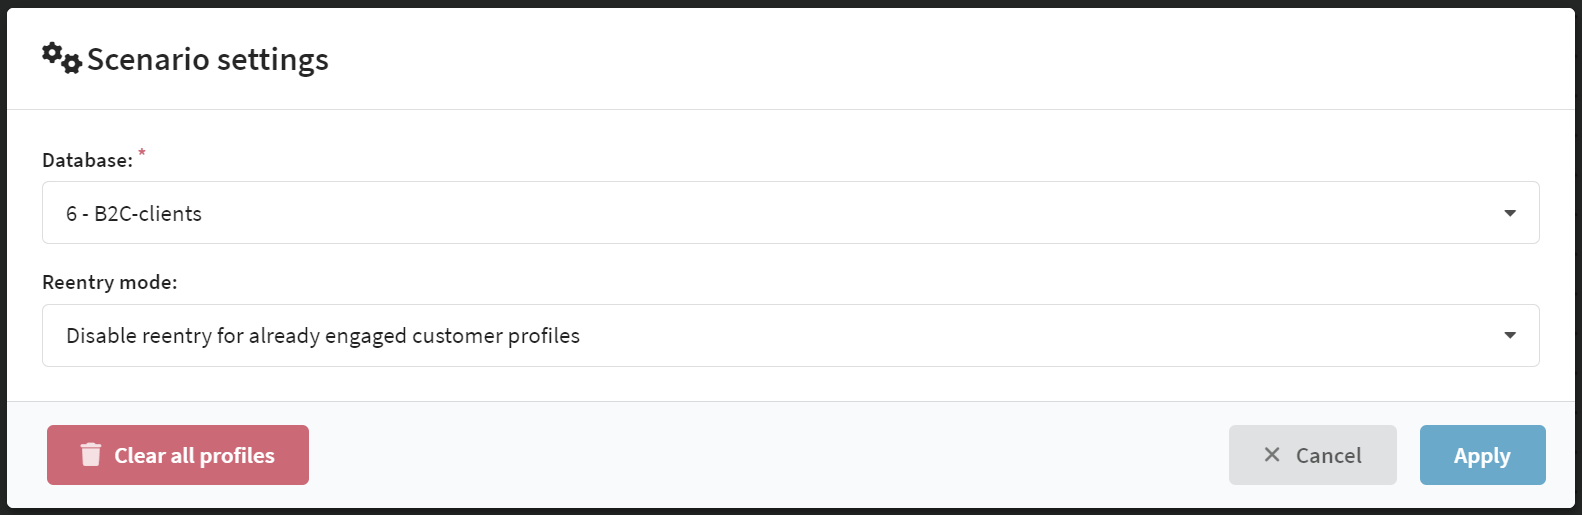Click the double gears icon in header
The height and width of the screenshot is (515, 1582).
click(x=62, y=58)
